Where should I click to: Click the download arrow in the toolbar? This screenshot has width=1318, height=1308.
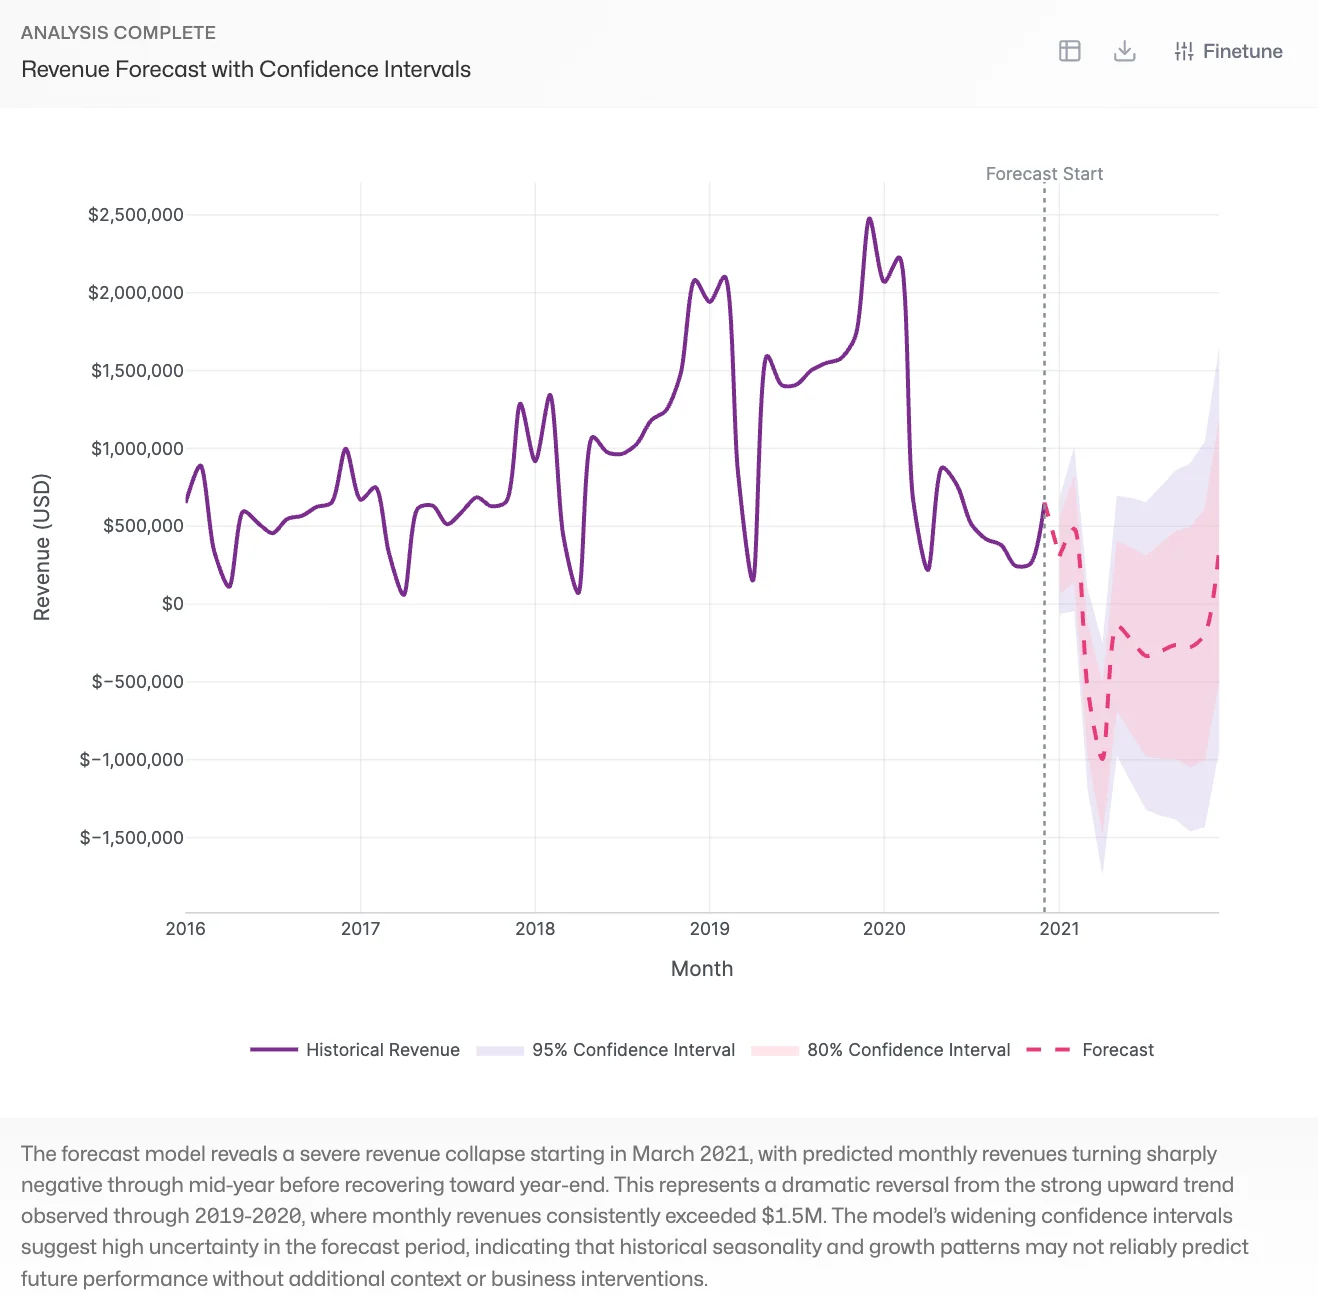click(x=1124, y=51)
